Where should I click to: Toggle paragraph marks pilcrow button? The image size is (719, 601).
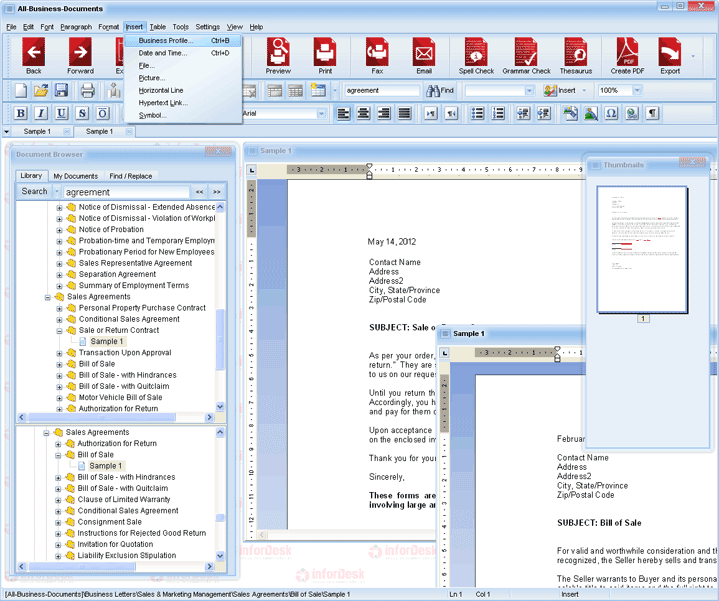653,113
